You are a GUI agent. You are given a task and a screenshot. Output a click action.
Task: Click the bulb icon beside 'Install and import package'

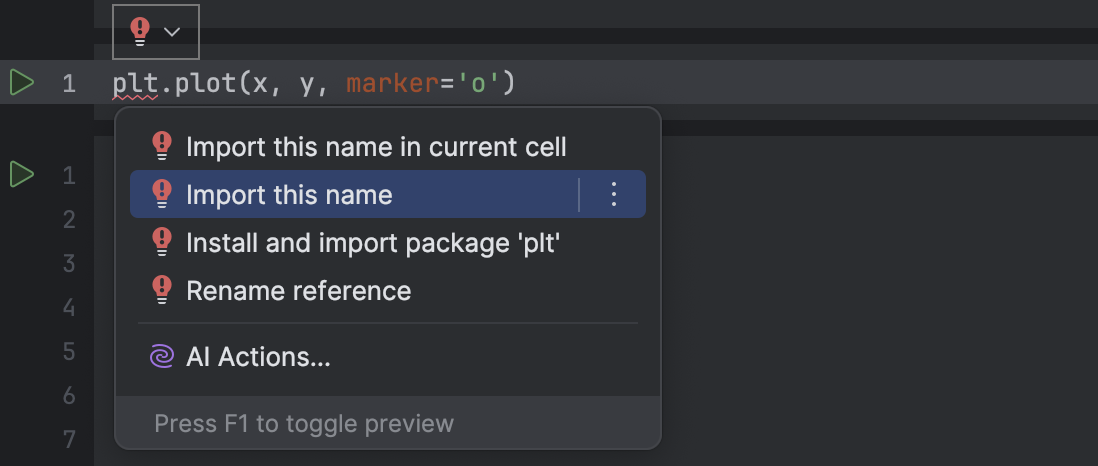pos(161,242)
